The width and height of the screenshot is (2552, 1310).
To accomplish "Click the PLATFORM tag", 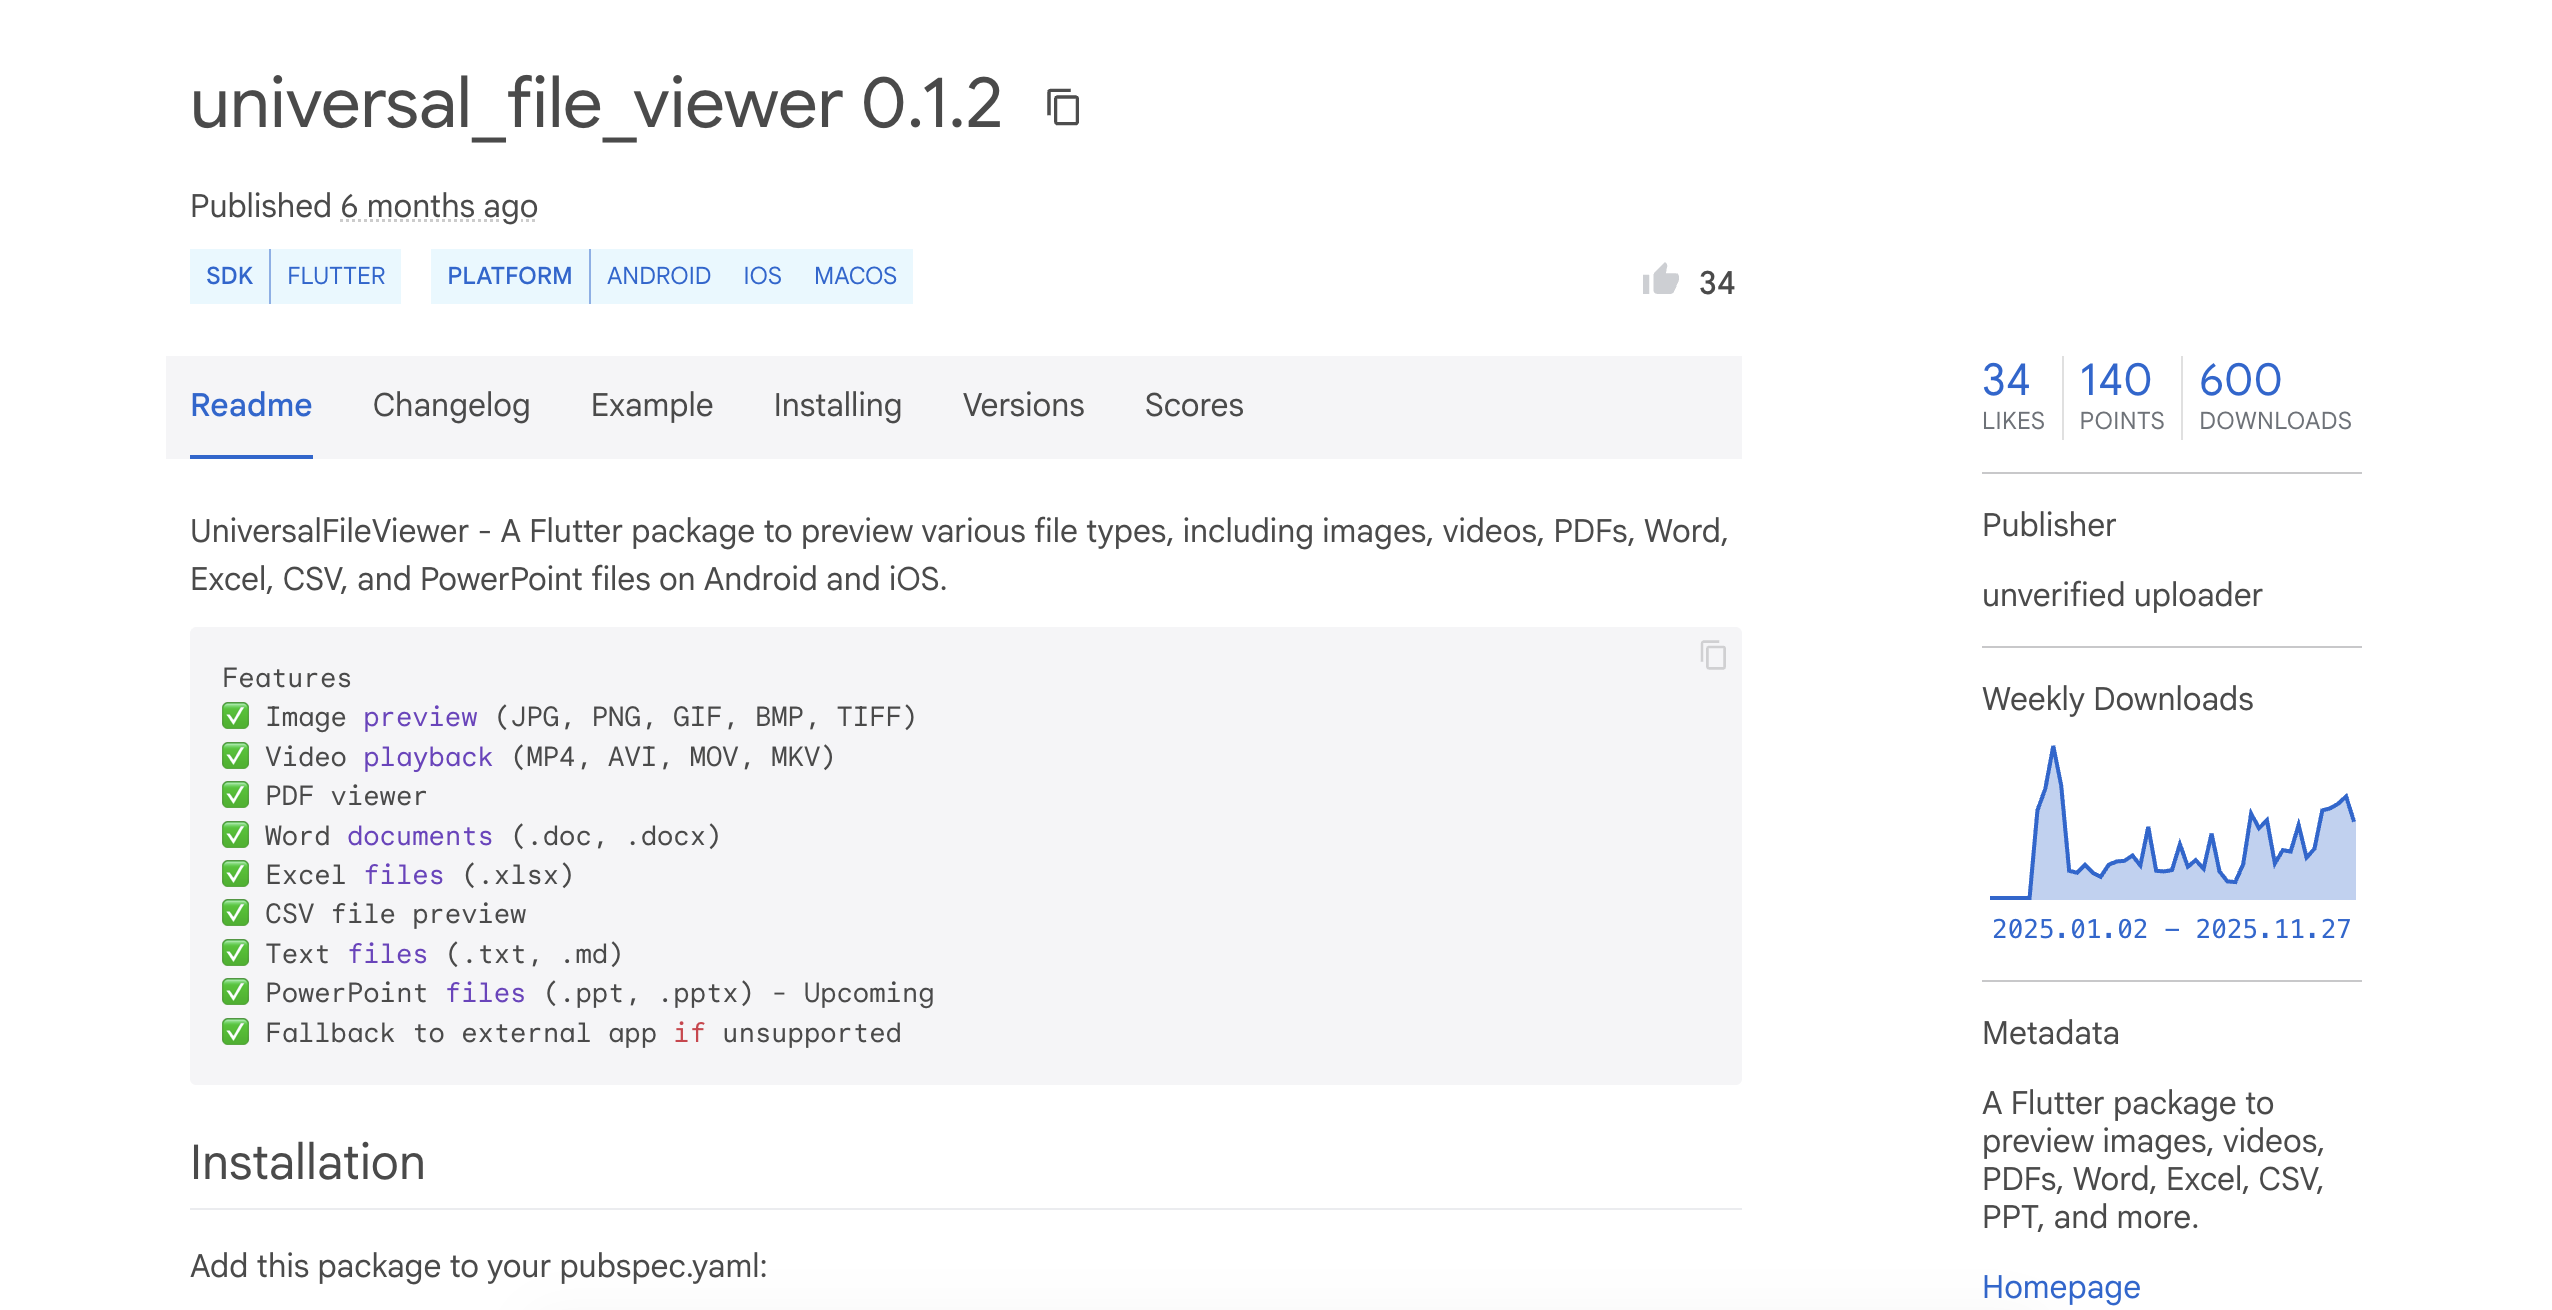I will click(x=509, y=276).
